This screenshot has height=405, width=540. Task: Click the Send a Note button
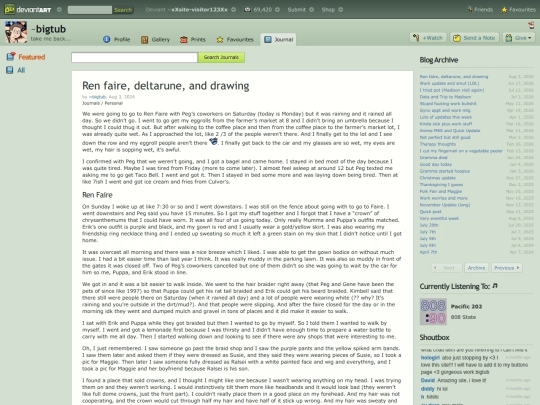[475, 38]
